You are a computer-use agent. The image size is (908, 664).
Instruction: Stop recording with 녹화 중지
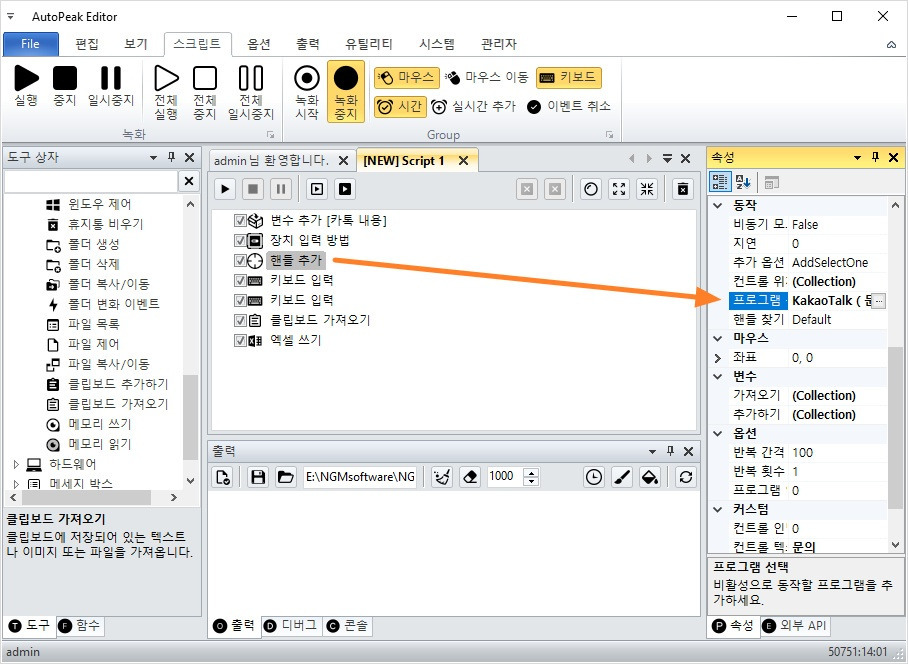point(346,91)
